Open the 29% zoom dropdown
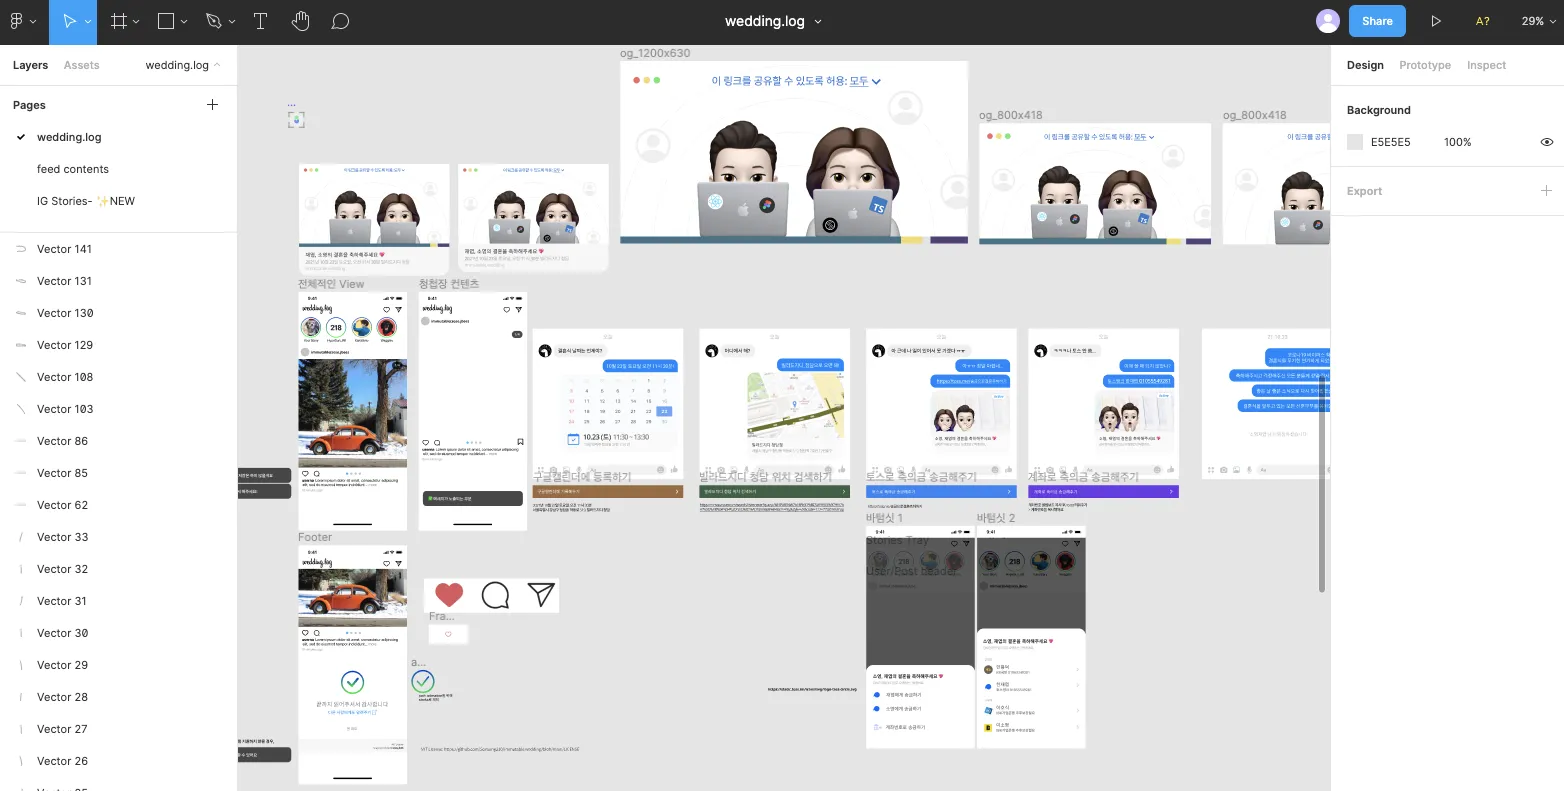 pos(1538,21)
